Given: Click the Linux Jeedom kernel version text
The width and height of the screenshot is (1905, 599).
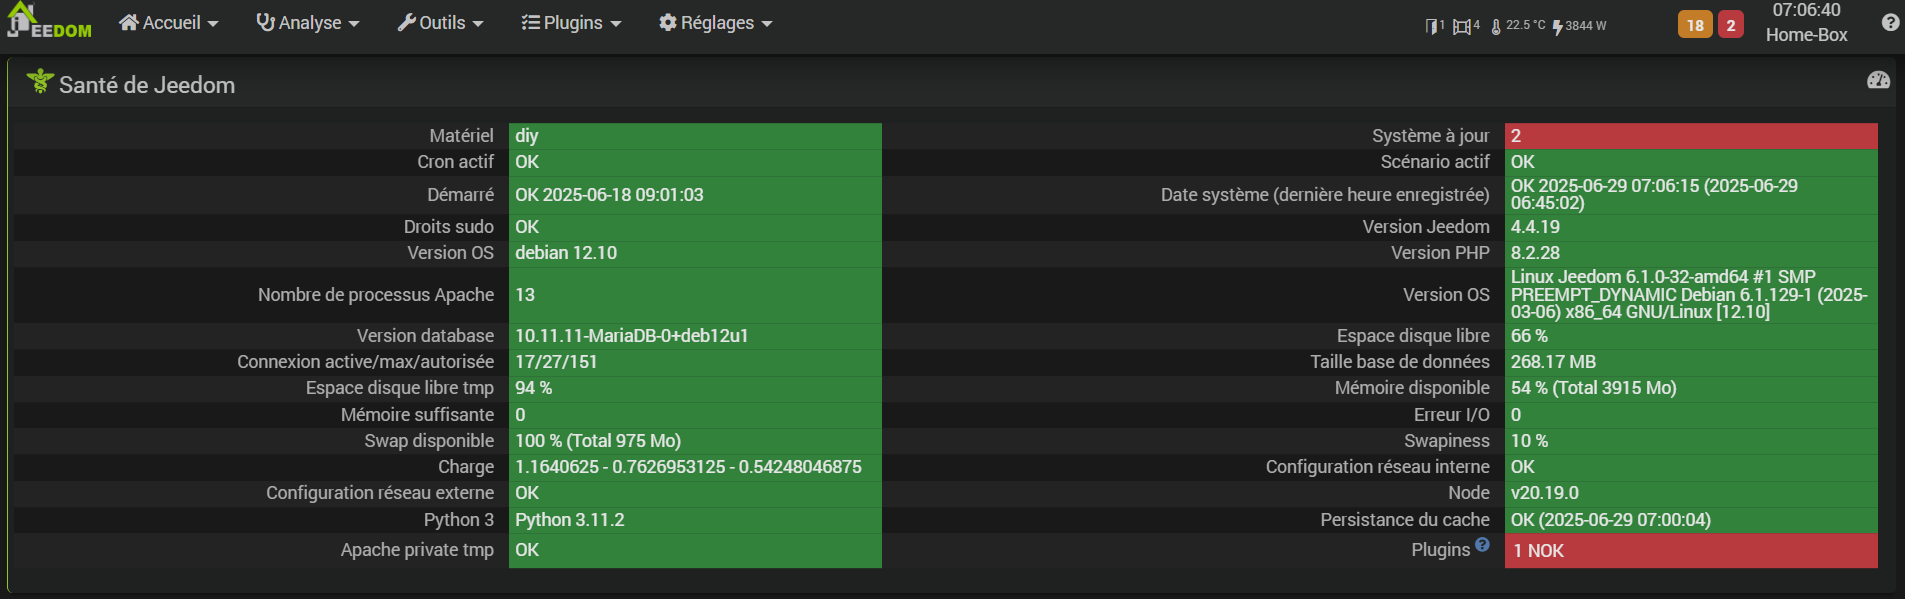Looking at the screenshot, I should tap(1691, 295).
